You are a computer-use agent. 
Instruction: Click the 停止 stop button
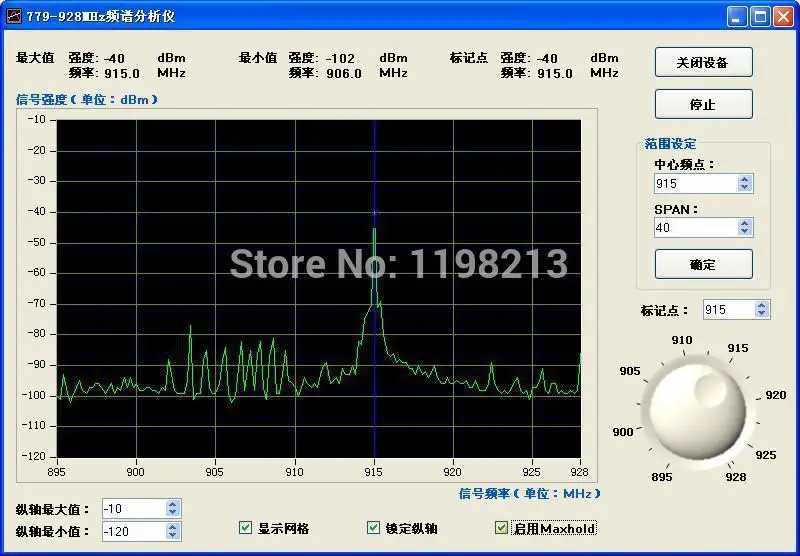[x=704, y=104]
